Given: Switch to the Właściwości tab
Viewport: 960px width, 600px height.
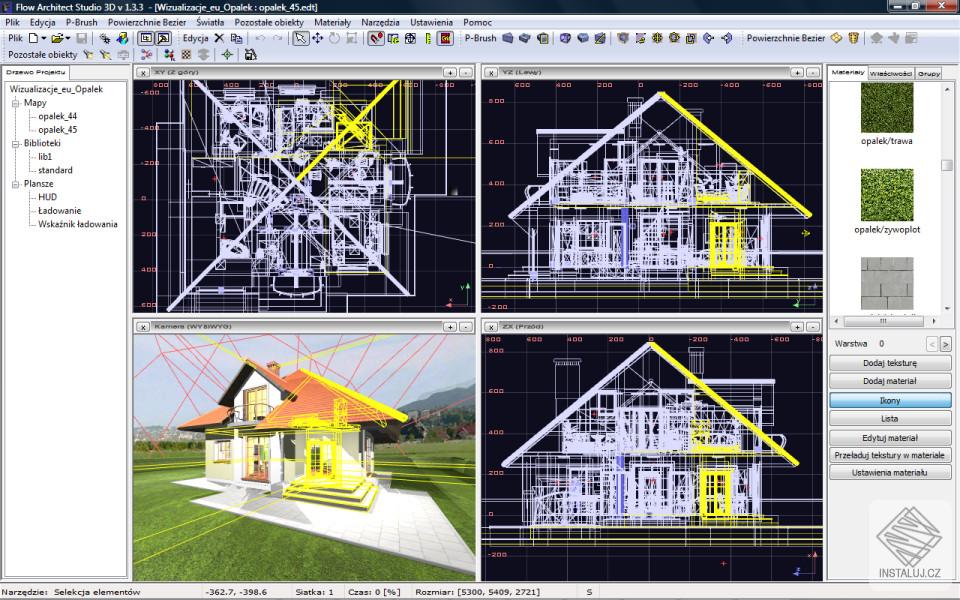Looking at the screenshot, I should (893, 71).
